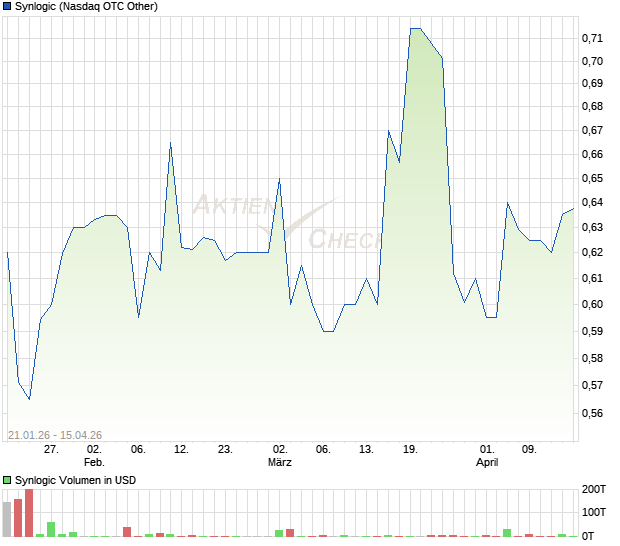Select the 27. date tick label
Screen dimensions: 620x546
tap(51, 450)
